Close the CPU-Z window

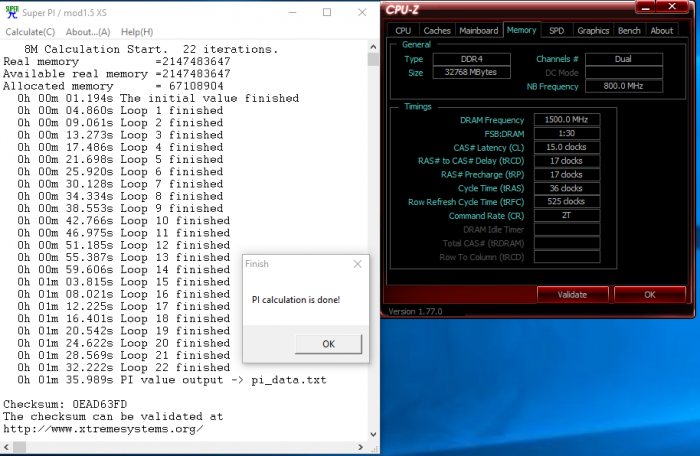point(672,7)
